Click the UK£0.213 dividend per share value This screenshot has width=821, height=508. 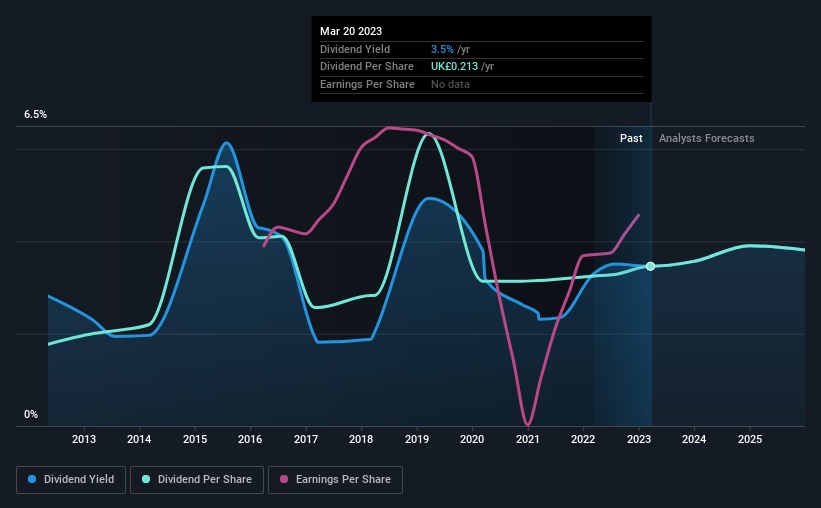[454, 67]
